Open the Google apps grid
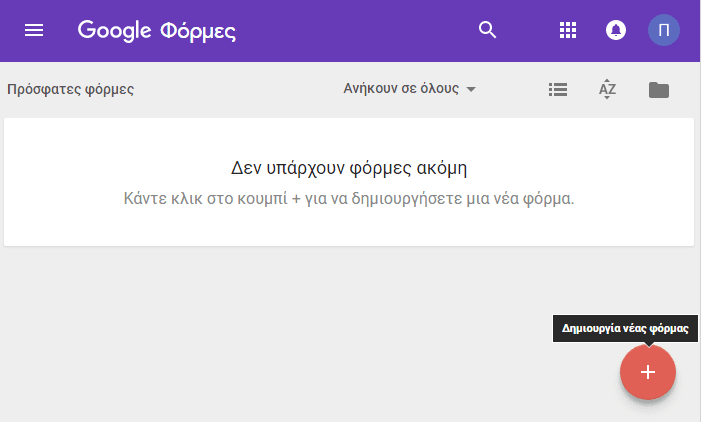The image size is (701, 422). click(568, 30)
